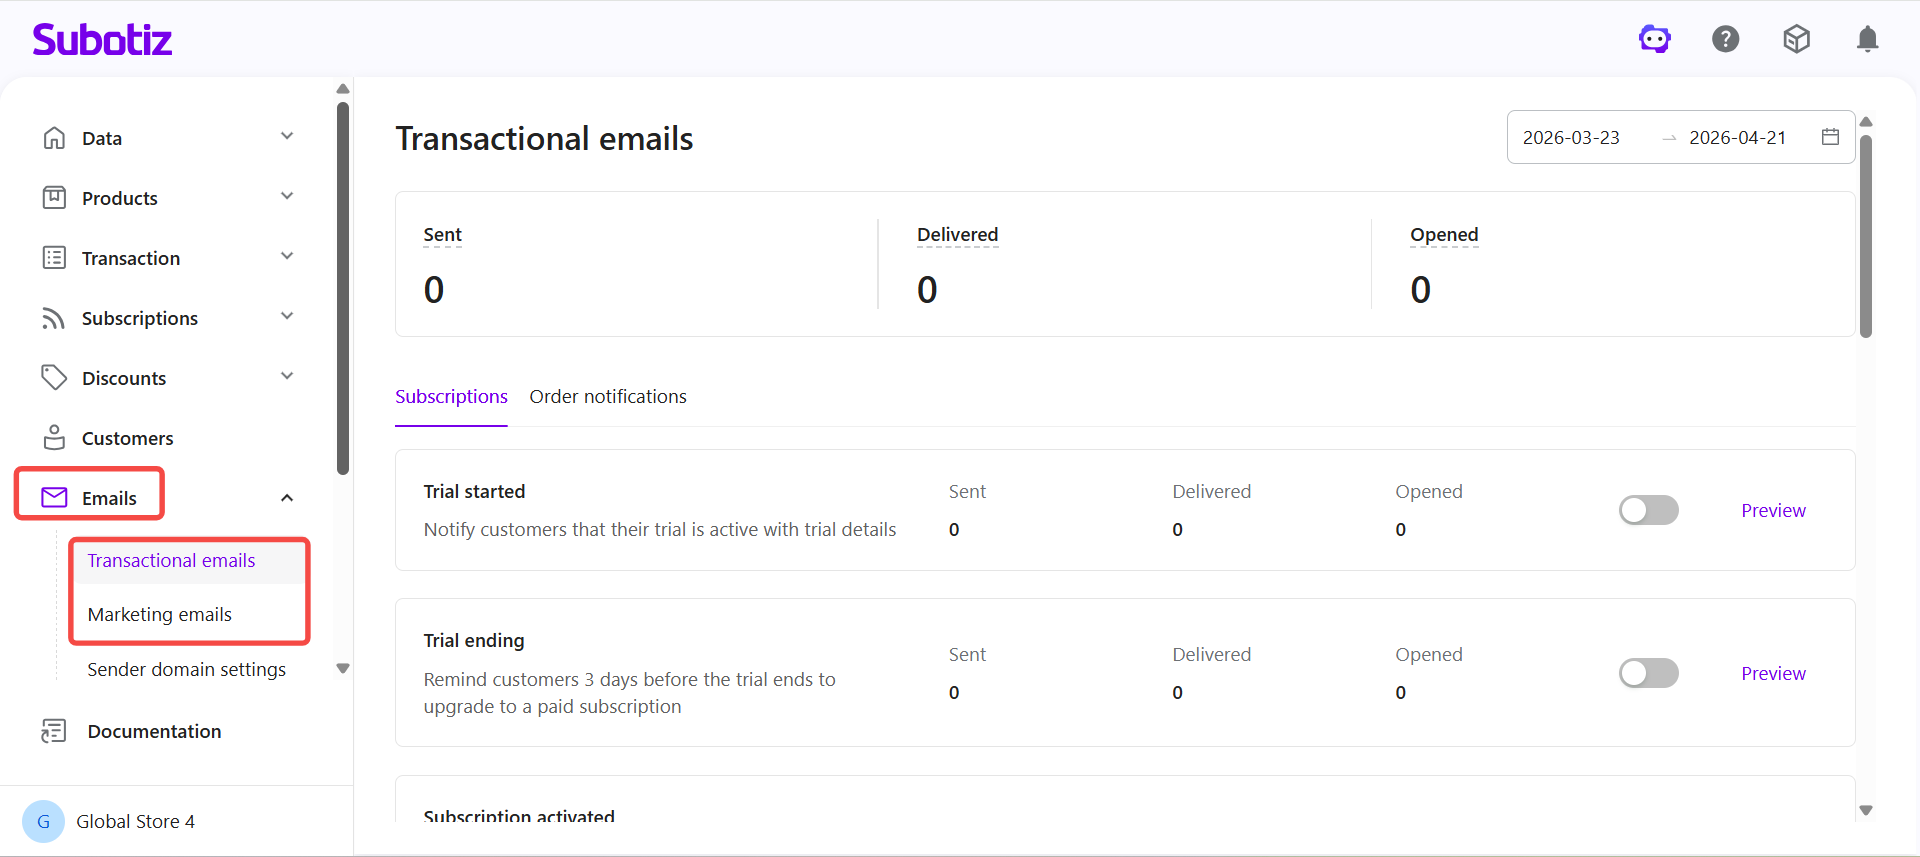
Task: Click the sidebar scroll down arrow
Action: [x=343, y=669]
